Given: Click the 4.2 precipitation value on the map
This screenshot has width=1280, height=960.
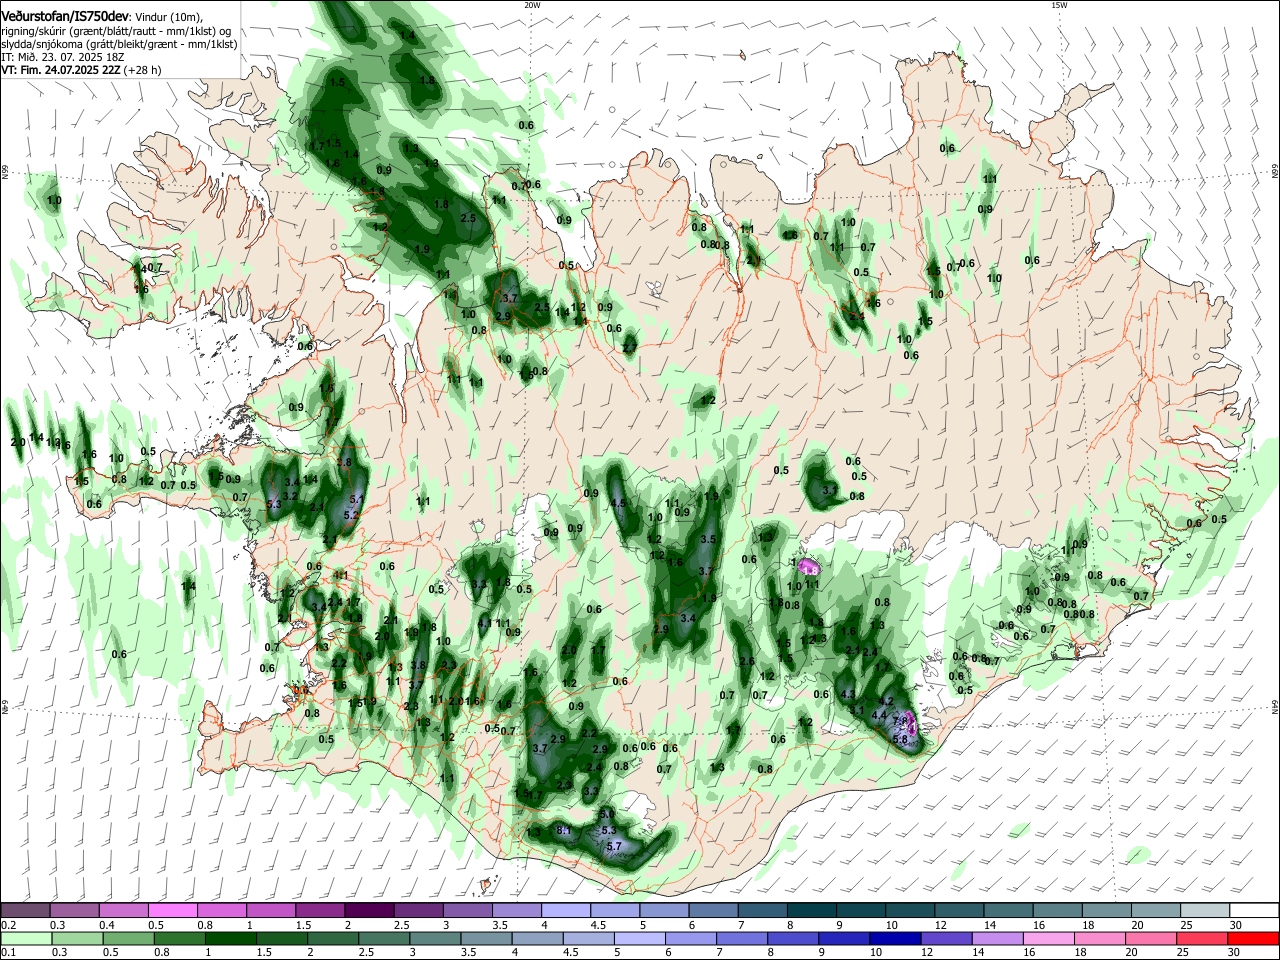Looking at the screenshot, I should tap(886, 702).
